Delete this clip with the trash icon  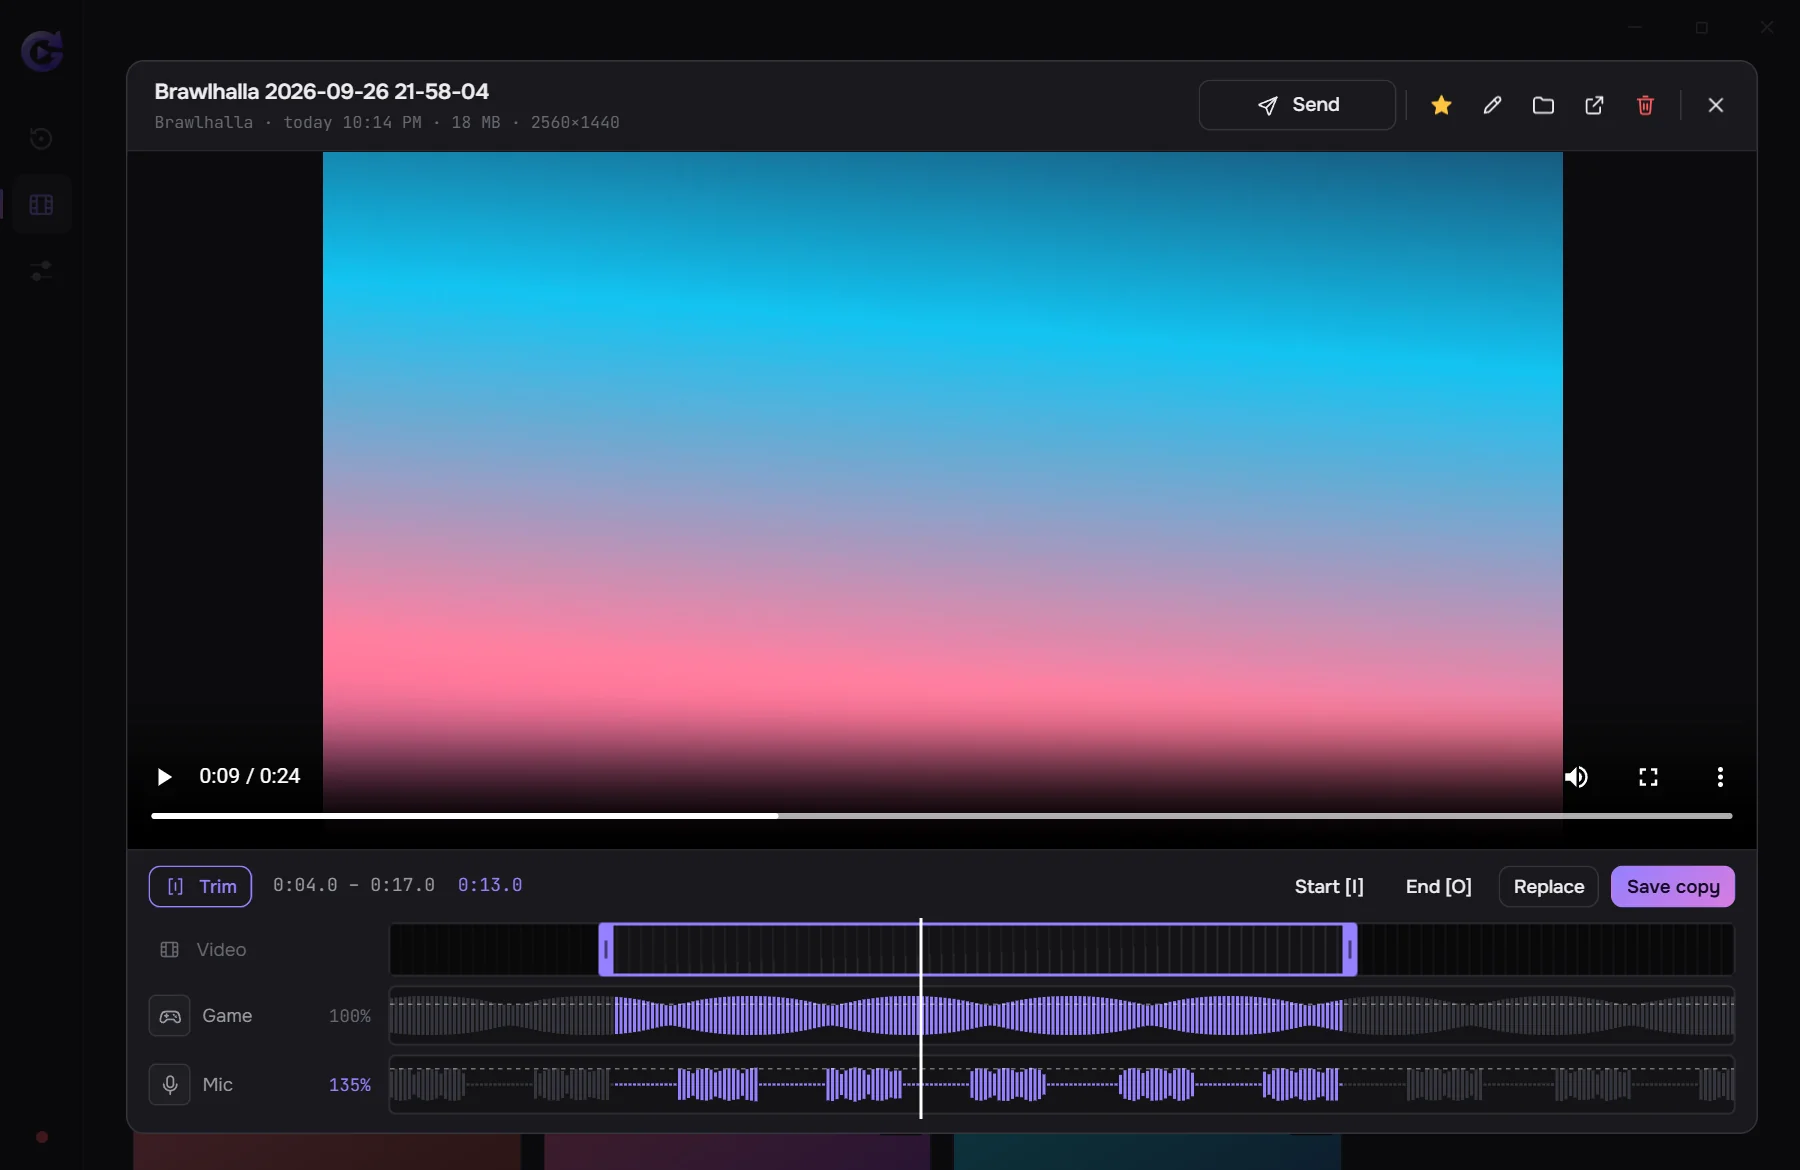tap(1645, 105)
